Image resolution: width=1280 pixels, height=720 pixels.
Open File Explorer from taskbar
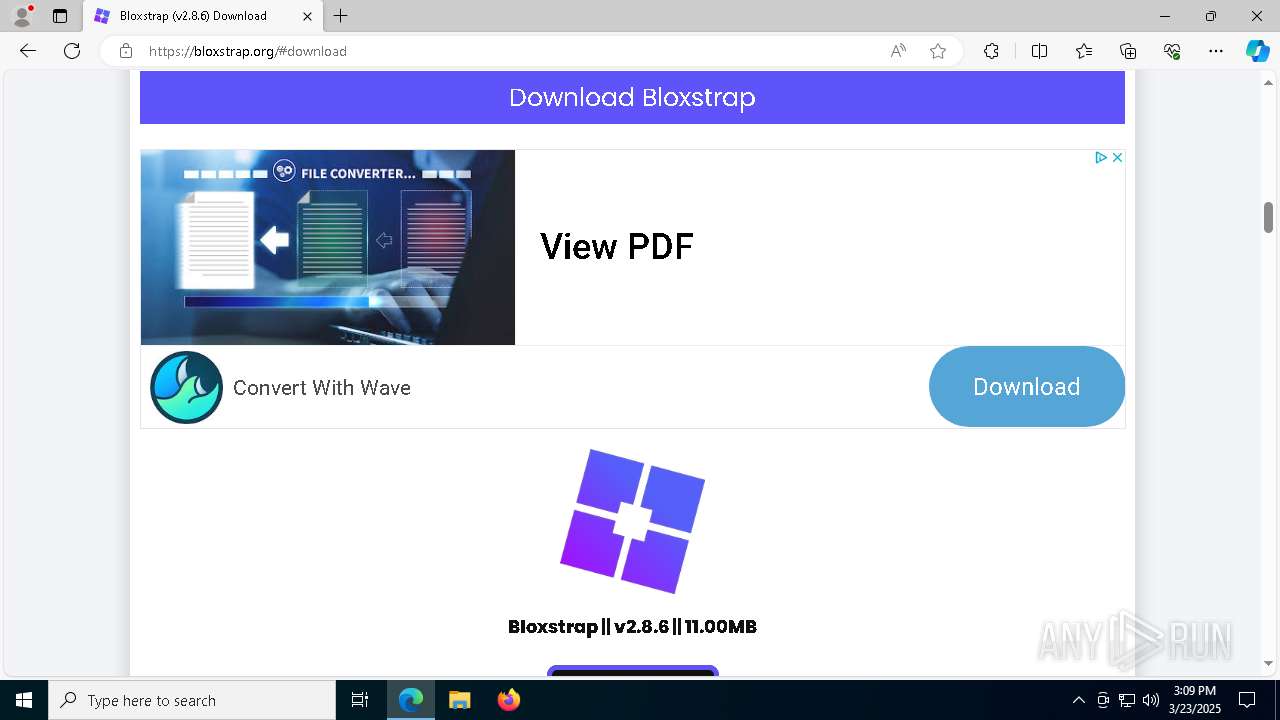point(460,700)
